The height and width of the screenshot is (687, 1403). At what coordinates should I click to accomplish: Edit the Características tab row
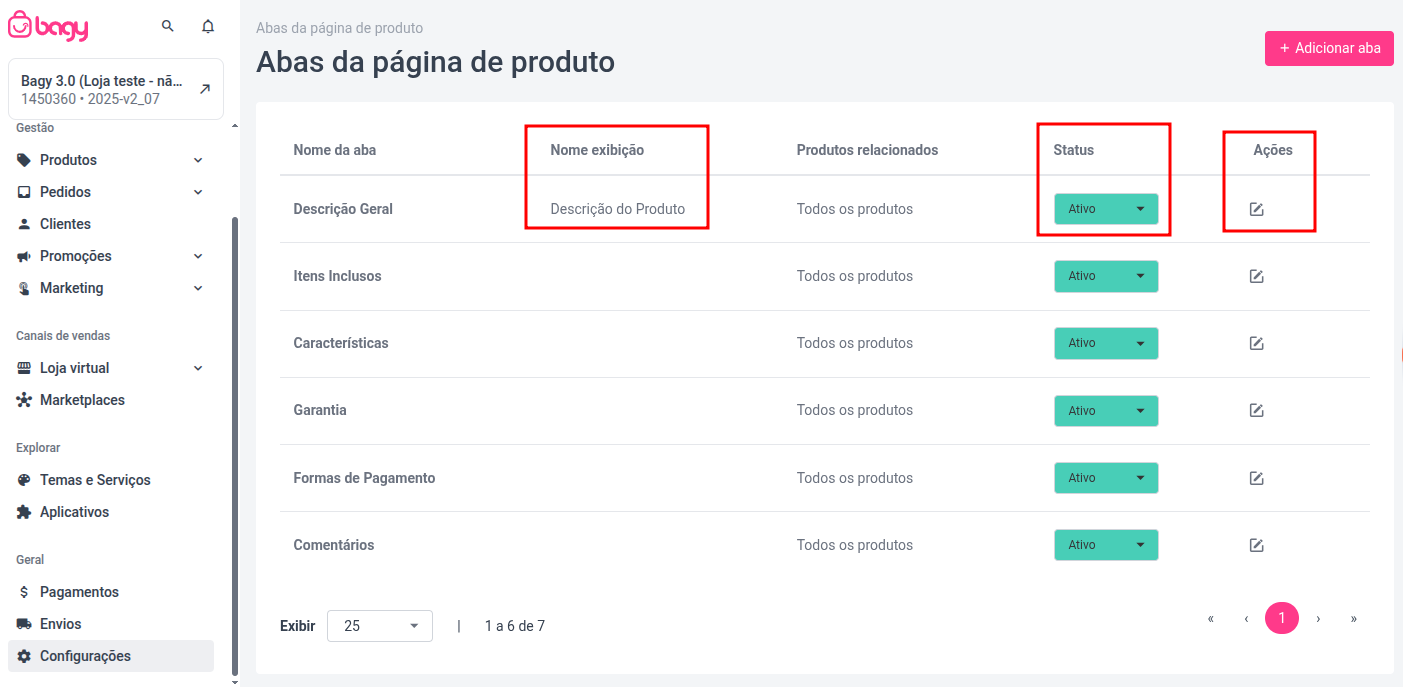tap(1256, 343)
